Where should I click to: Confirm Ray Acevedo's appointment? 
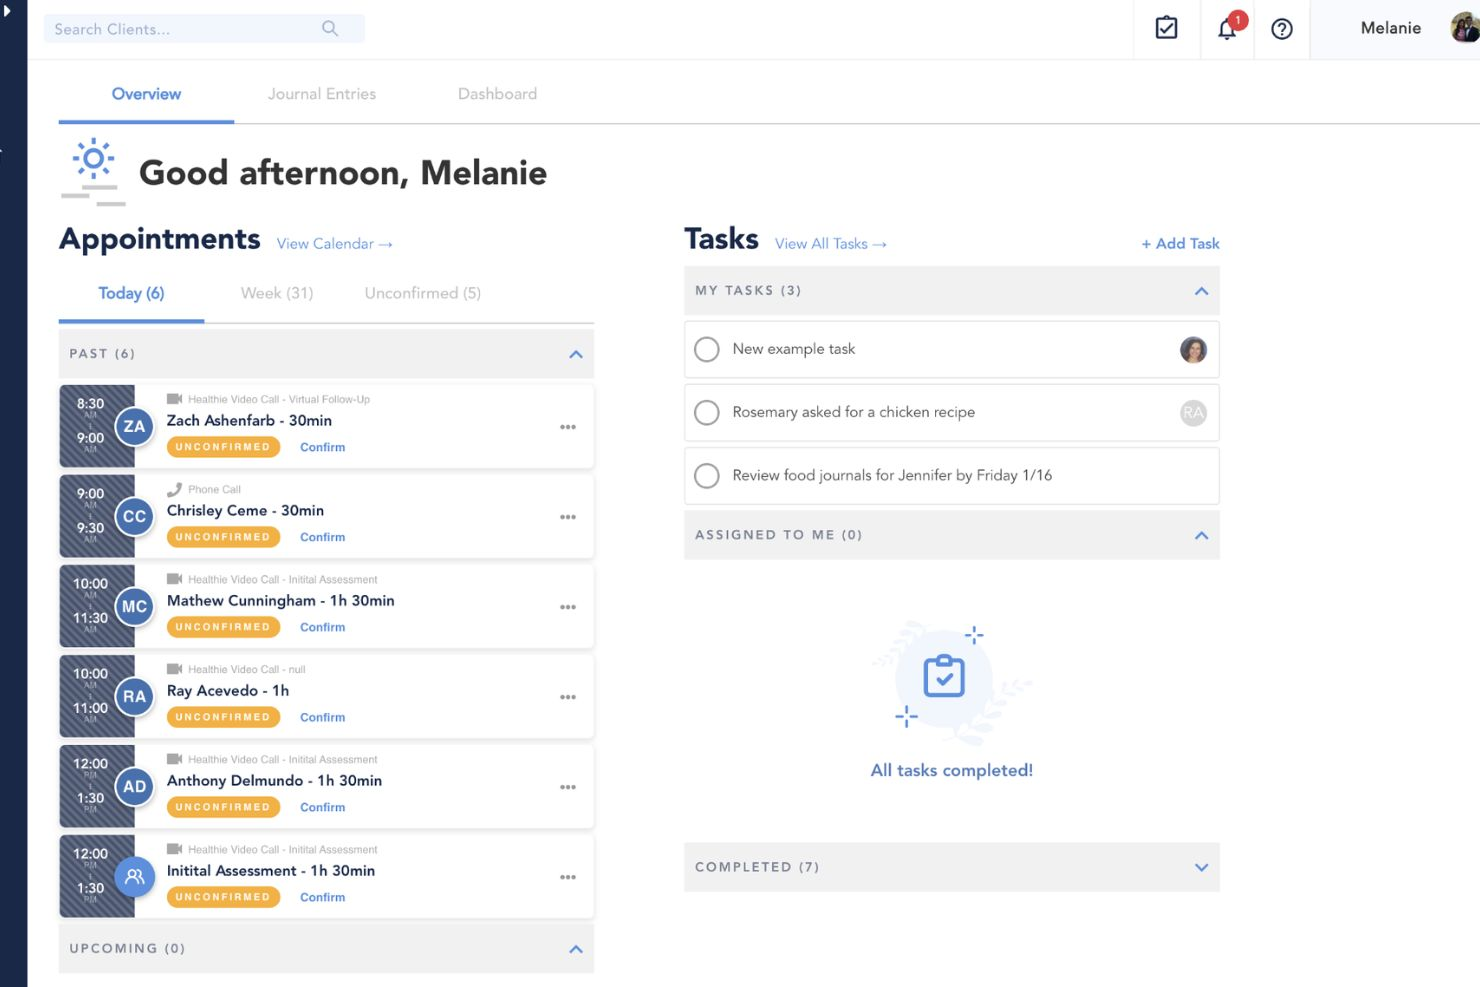pyautogui.click(x=322, y=717)
